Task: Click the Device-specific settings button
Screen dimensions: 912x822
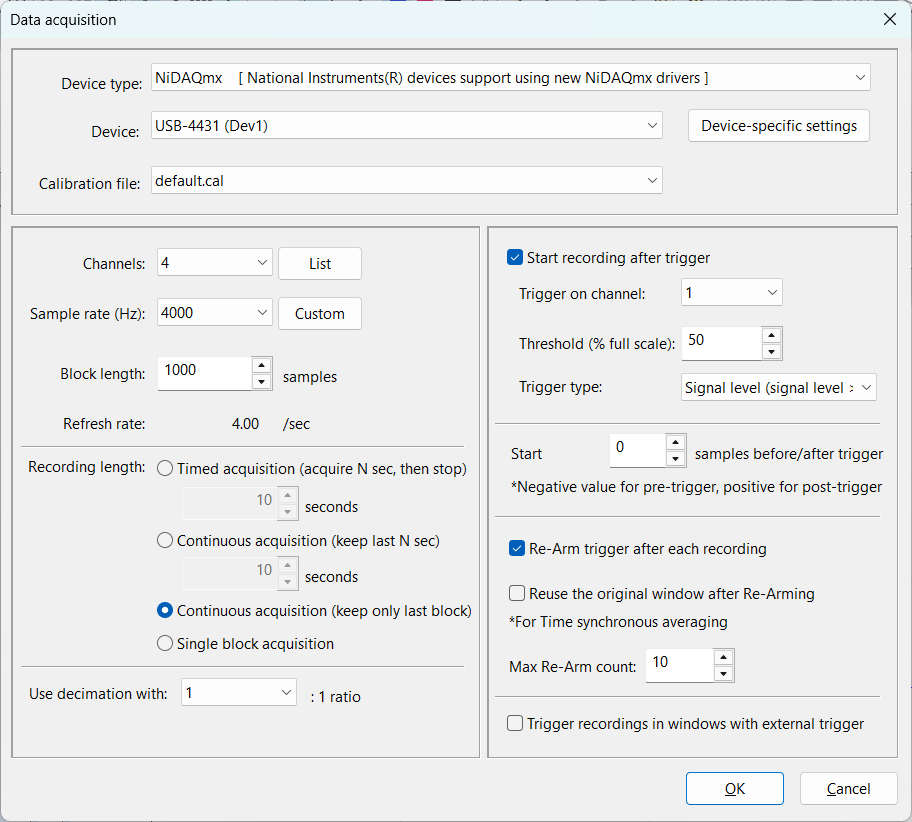Action: pos(779,126)
